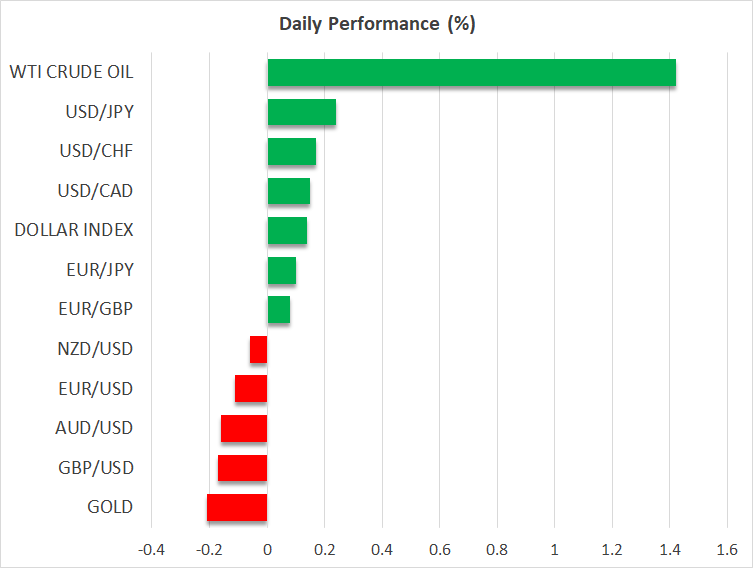Click the GOLD red bar

coord(237,507)
